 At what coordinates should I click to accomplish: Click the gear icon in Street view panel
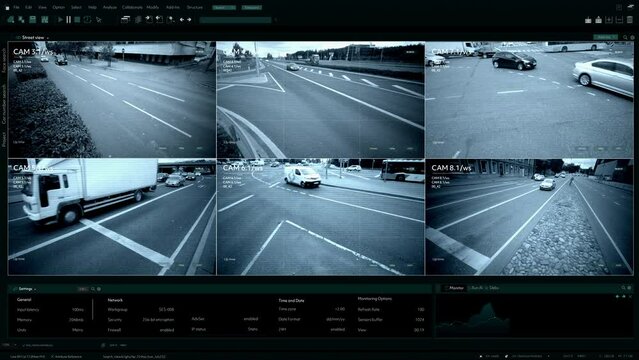click(632, 38)
